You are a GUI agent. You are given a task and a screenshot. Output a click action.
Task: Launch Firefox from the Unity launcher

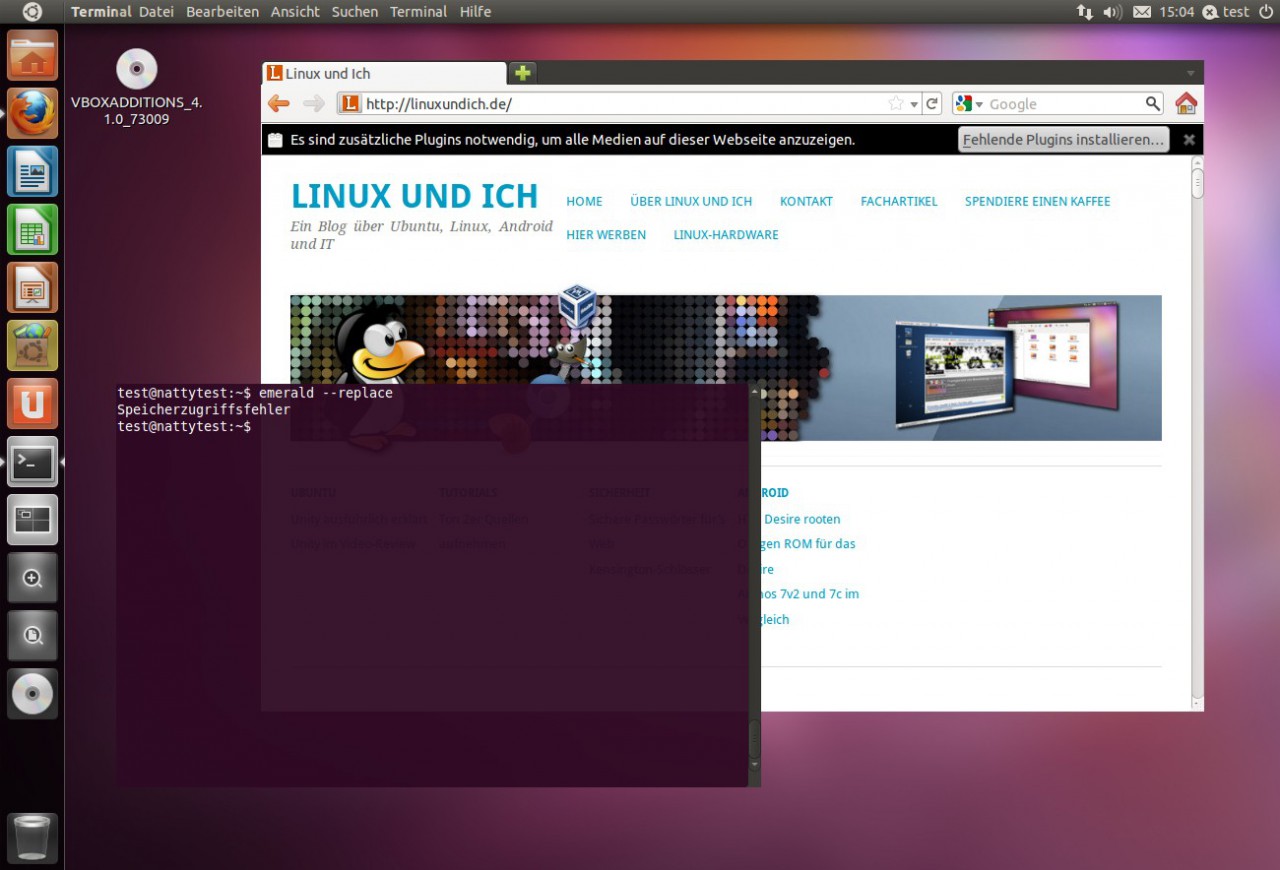[33, 113]
